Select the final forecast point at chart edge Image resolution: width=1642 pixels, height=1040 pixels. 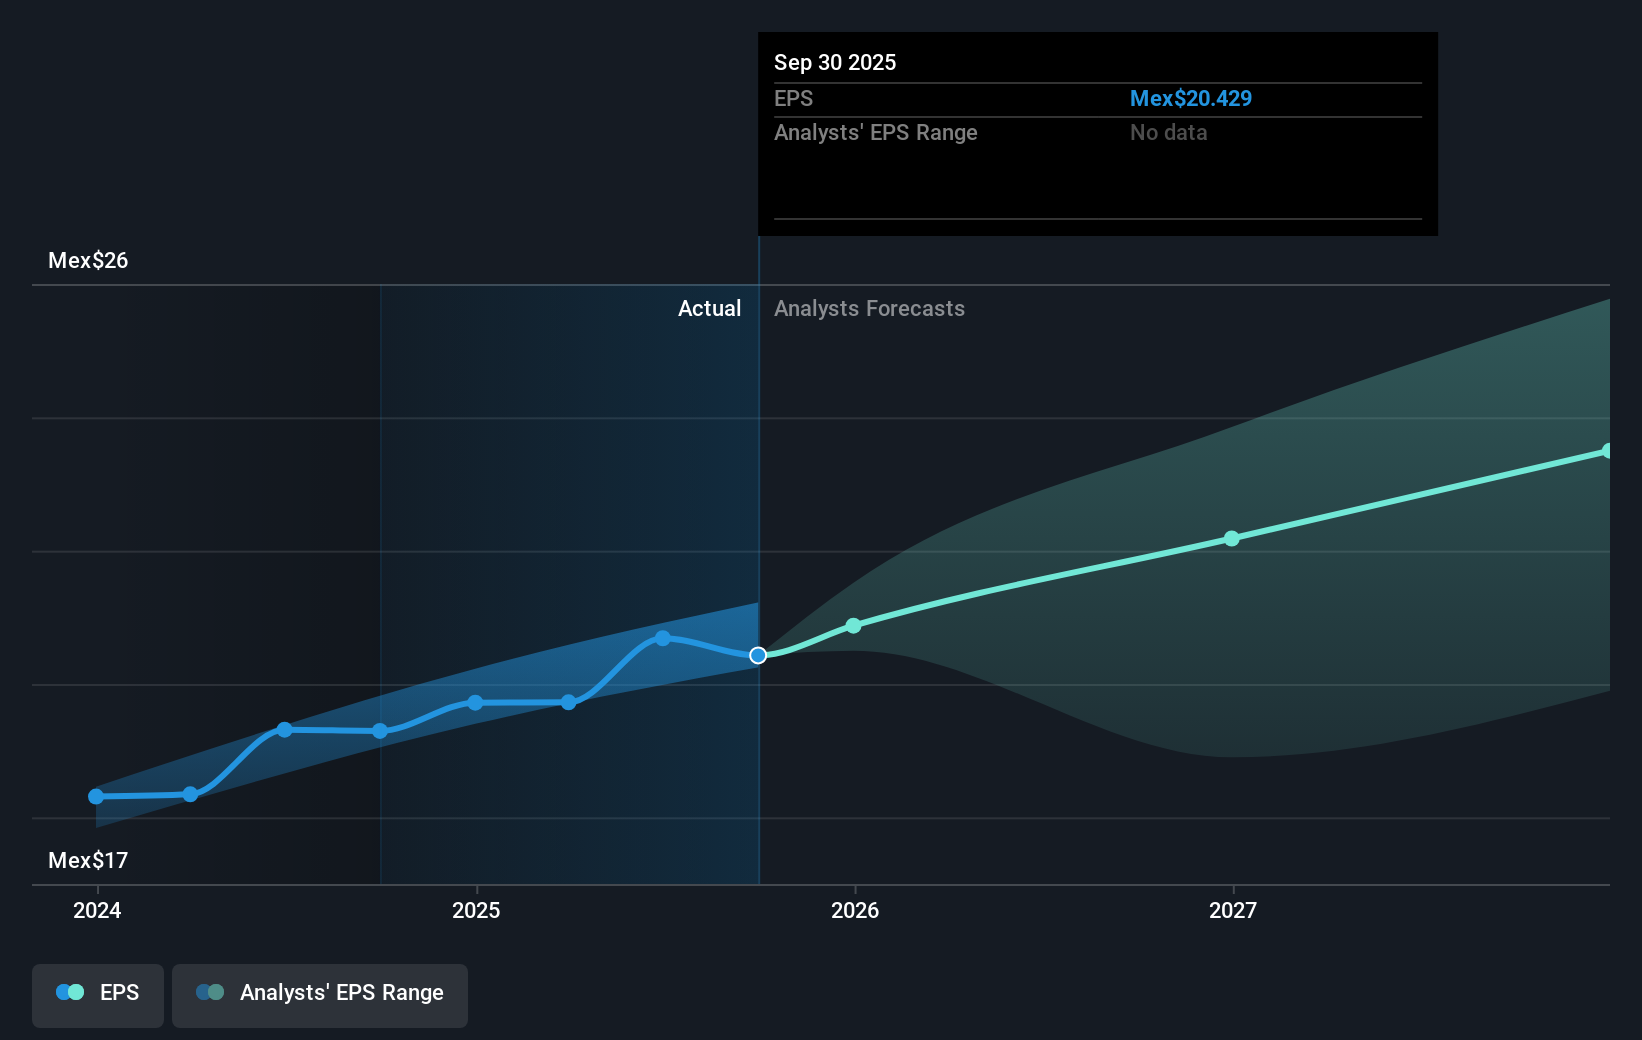click(1607, 450)
